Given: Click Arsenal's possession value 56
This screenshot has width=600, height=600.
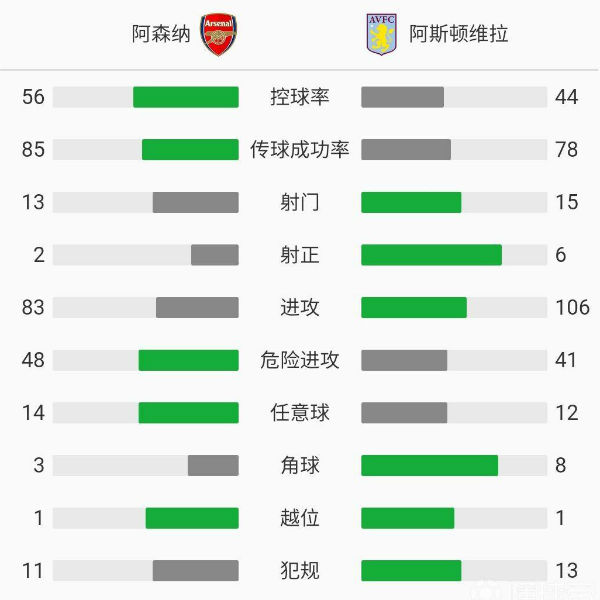Looking at the screenshot, I should point(33,97).
